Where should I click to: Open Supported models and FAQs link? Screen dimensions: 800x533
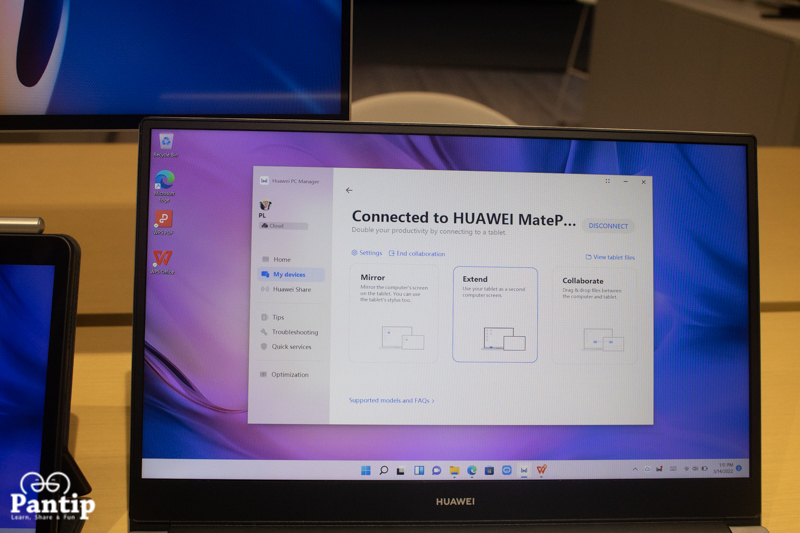(392, 400)
